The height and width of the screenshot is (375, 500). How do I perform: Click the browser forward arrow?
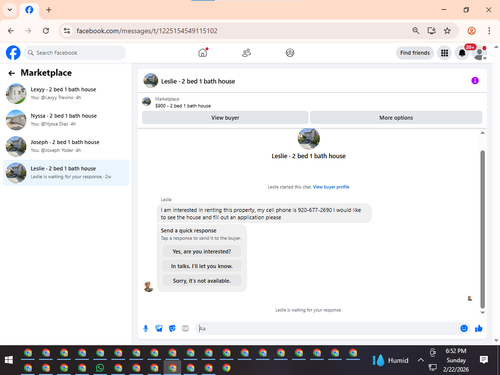[28, 31]
